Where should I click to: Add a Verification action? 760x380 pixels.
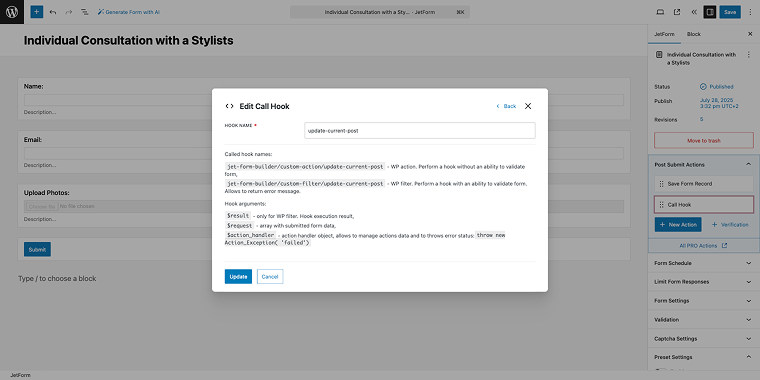(729, 224)
